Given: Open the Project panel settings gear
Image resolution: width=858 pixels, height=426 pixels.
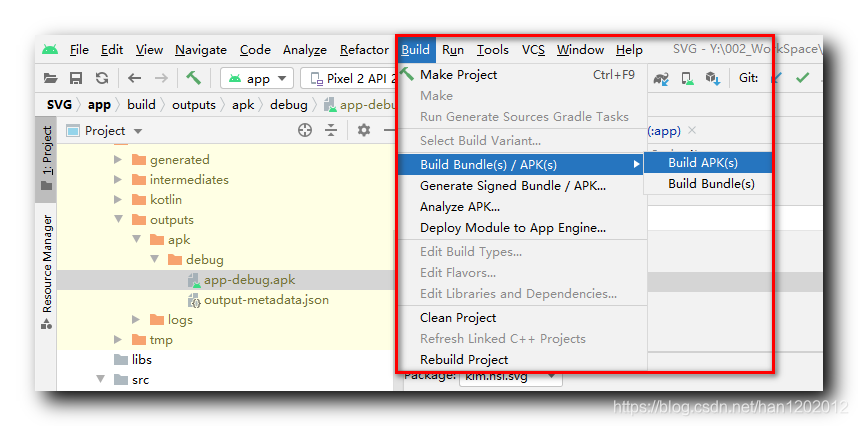Looking at the screenshot, I should [x=364, y=130].
